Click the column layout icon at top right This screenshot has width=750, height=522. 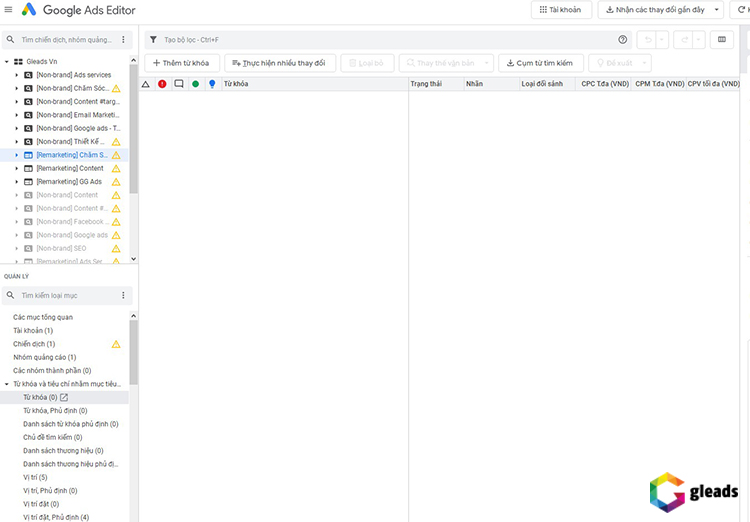pos(722,40)
